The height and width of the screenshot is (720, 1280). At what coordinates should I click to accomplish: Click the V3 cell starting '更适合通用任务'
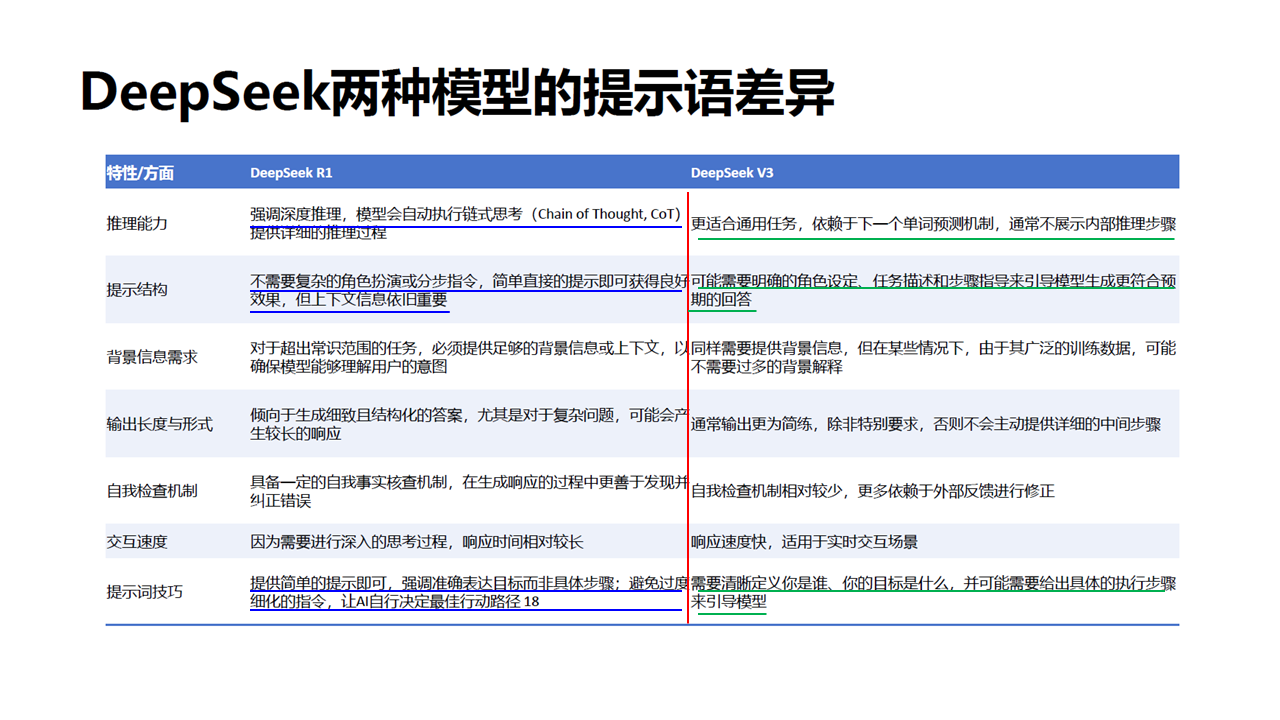[933, 224]
